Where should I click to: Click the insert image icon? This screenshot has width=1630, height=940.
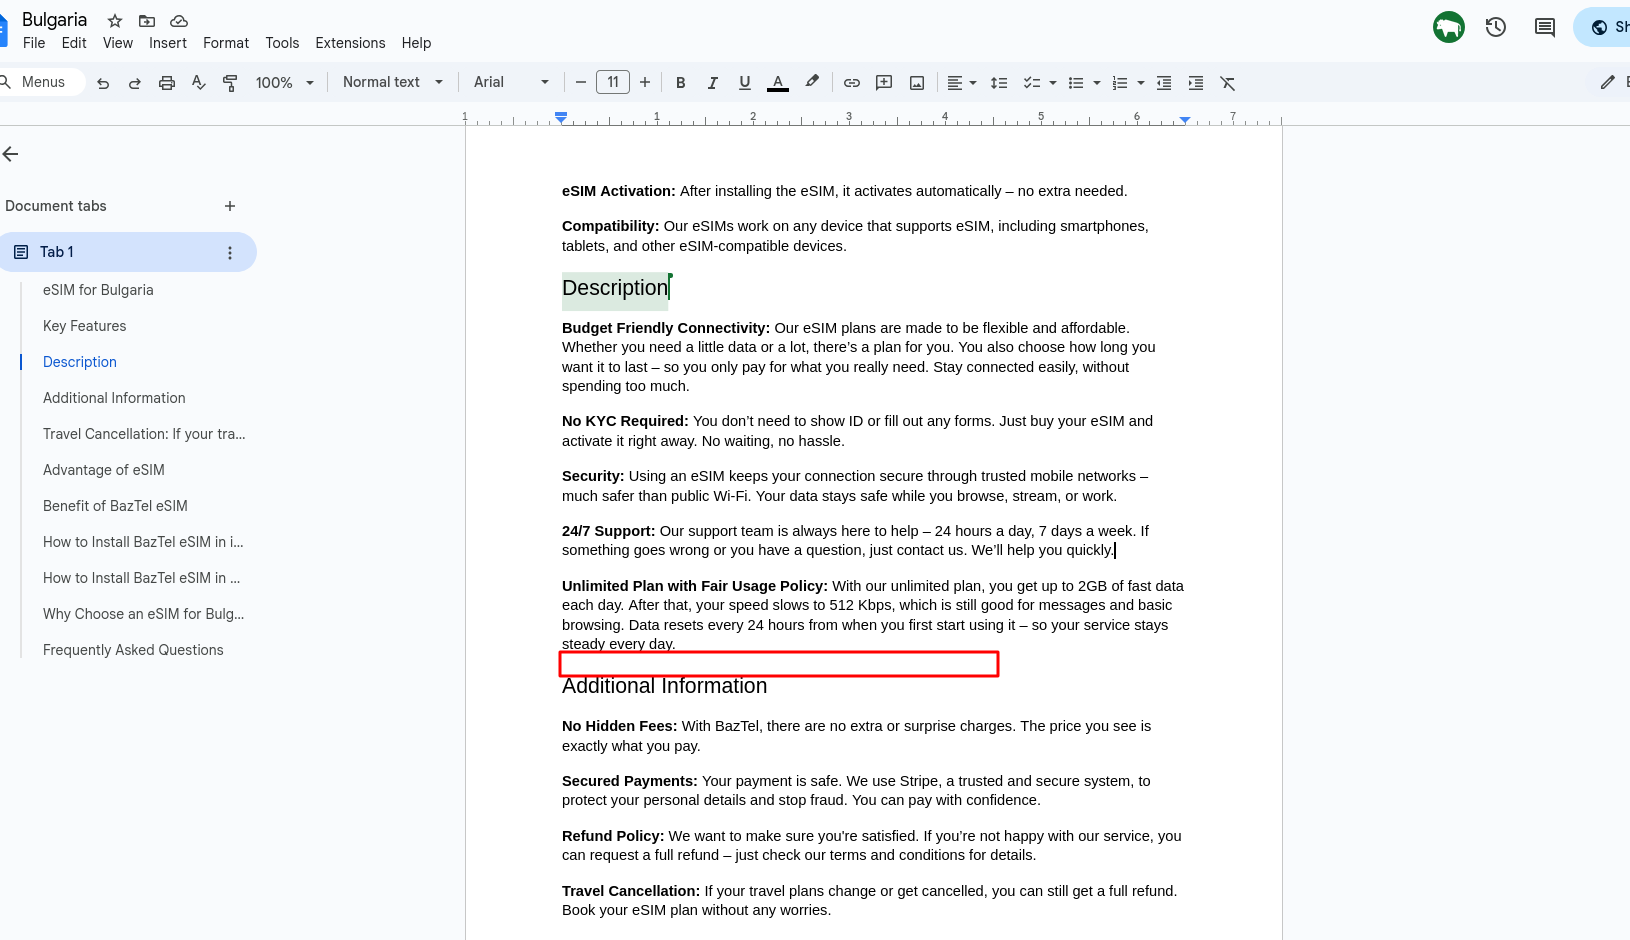click(x=917, y=83)
